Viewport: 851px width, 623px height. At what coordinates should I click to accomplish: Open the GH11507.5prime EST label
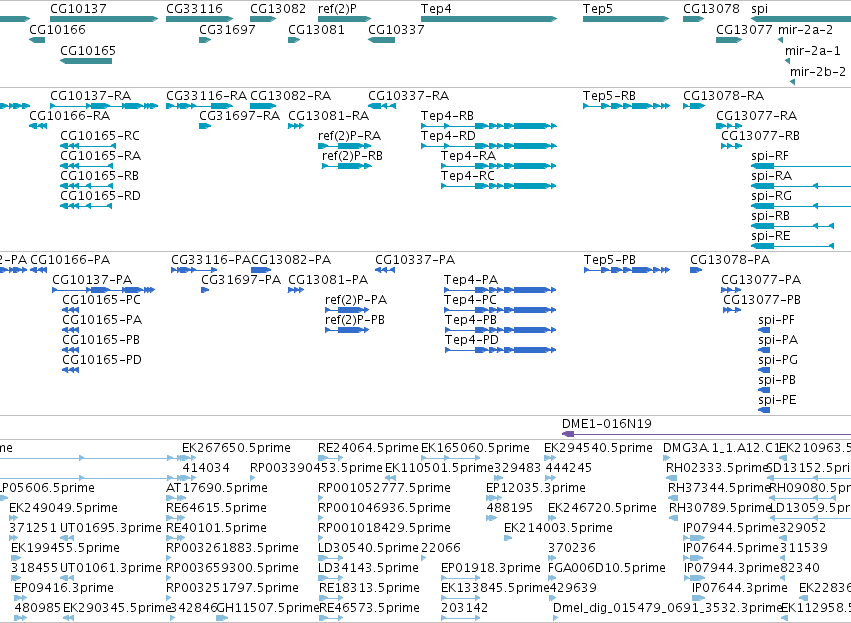tap(268, 607)
